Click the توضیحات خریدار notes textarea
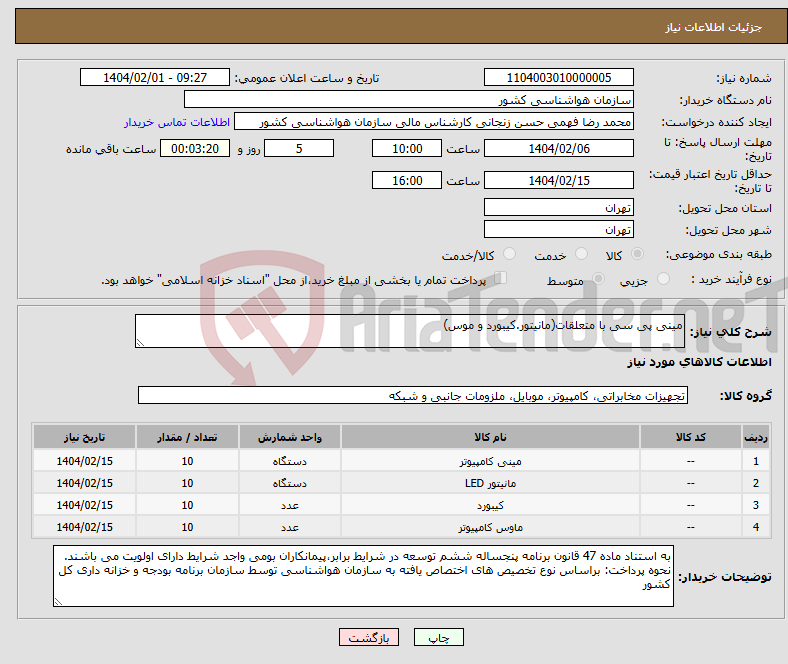This screenshot has height=664, width=788. [363, 576]
